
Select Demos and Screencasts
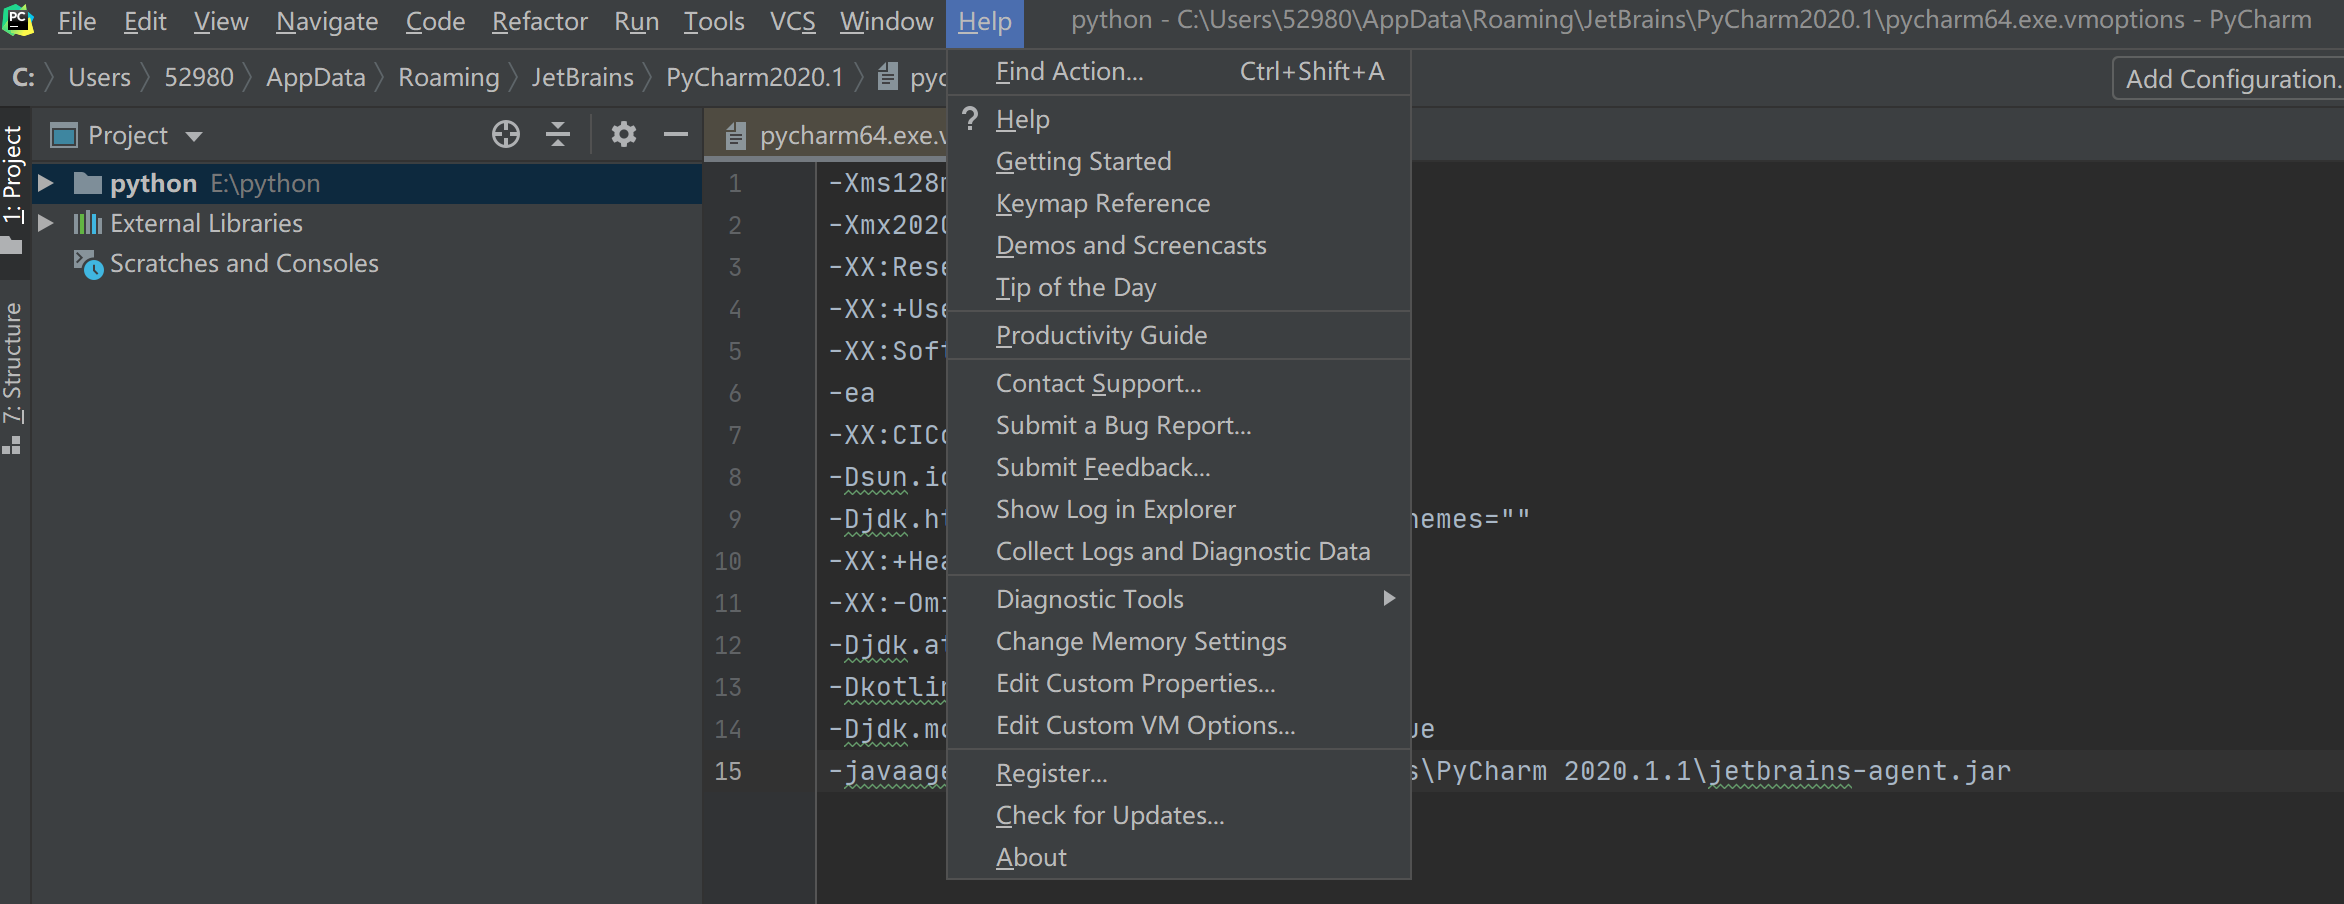click(x=1179, y=245)
